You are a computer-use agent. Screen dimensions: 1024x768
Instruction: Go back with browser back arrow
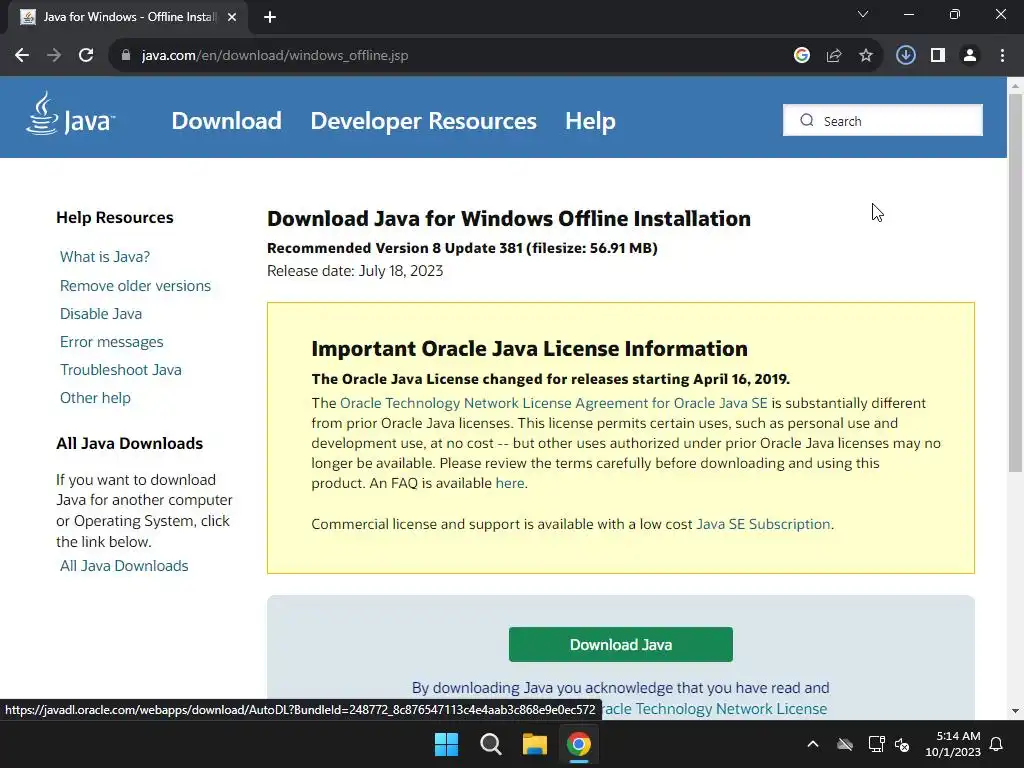pos(22,56)
